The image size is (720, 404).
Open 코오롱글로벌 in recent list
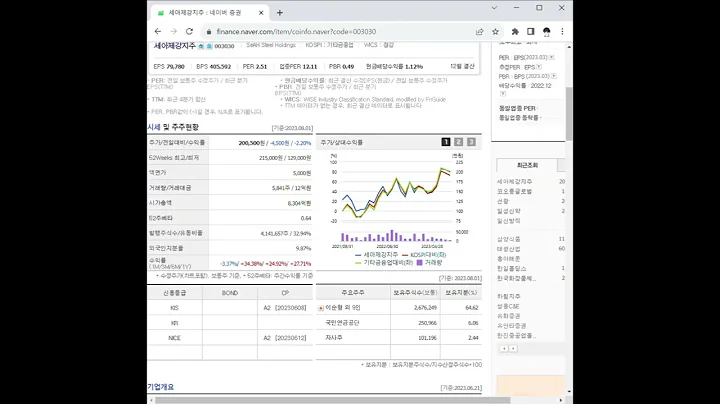pyautogui.click(x=514, y=191)
